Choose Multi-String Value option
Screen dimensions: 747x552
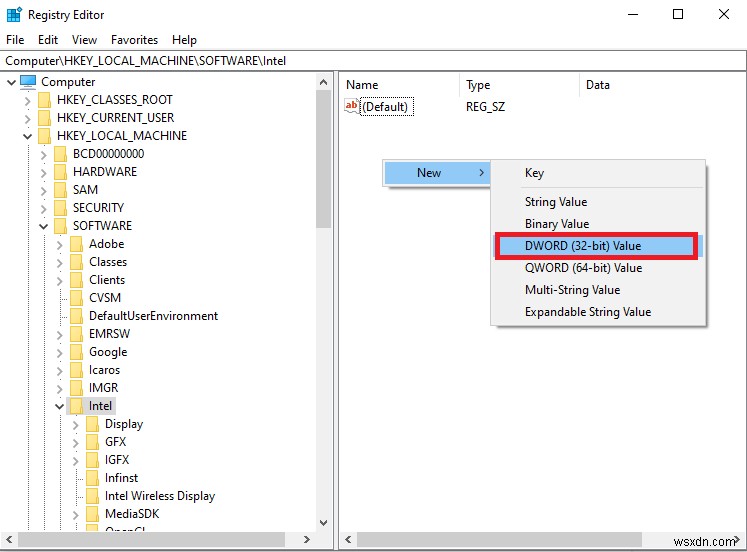pos(598,290)
